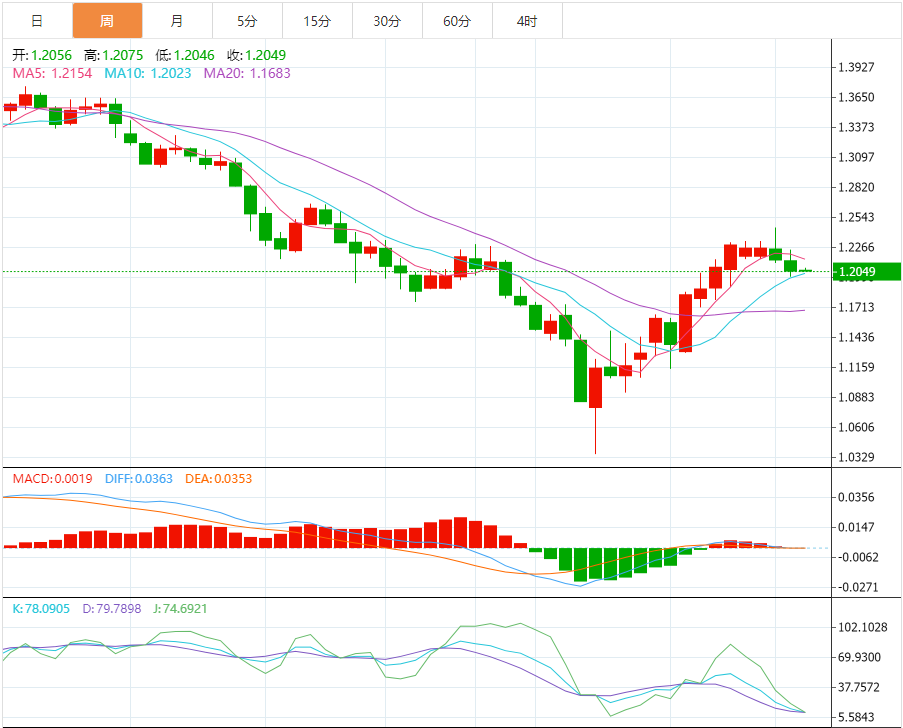Click the K: 78.0905 legend value
This screenshot has width=903, height=728.
point(41,608)
